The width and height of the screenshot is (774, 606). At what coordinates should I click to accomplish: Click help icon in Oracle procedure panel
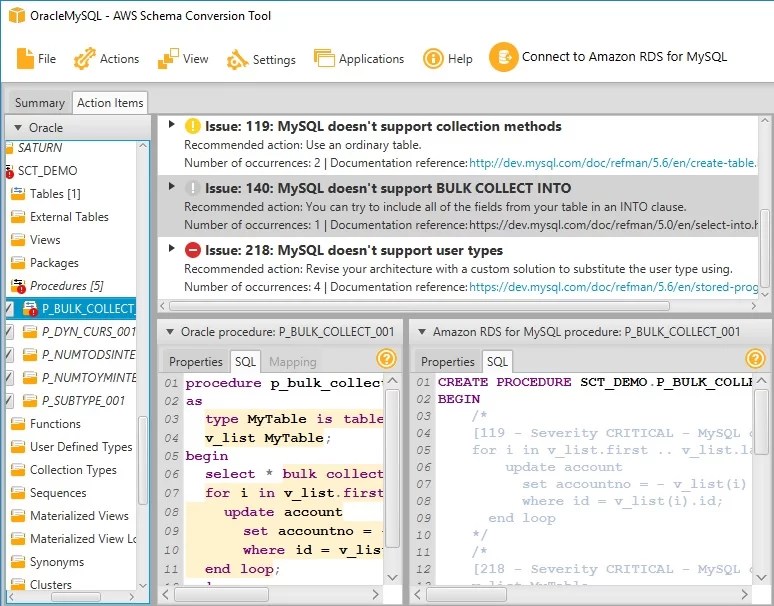pos(386,359)
